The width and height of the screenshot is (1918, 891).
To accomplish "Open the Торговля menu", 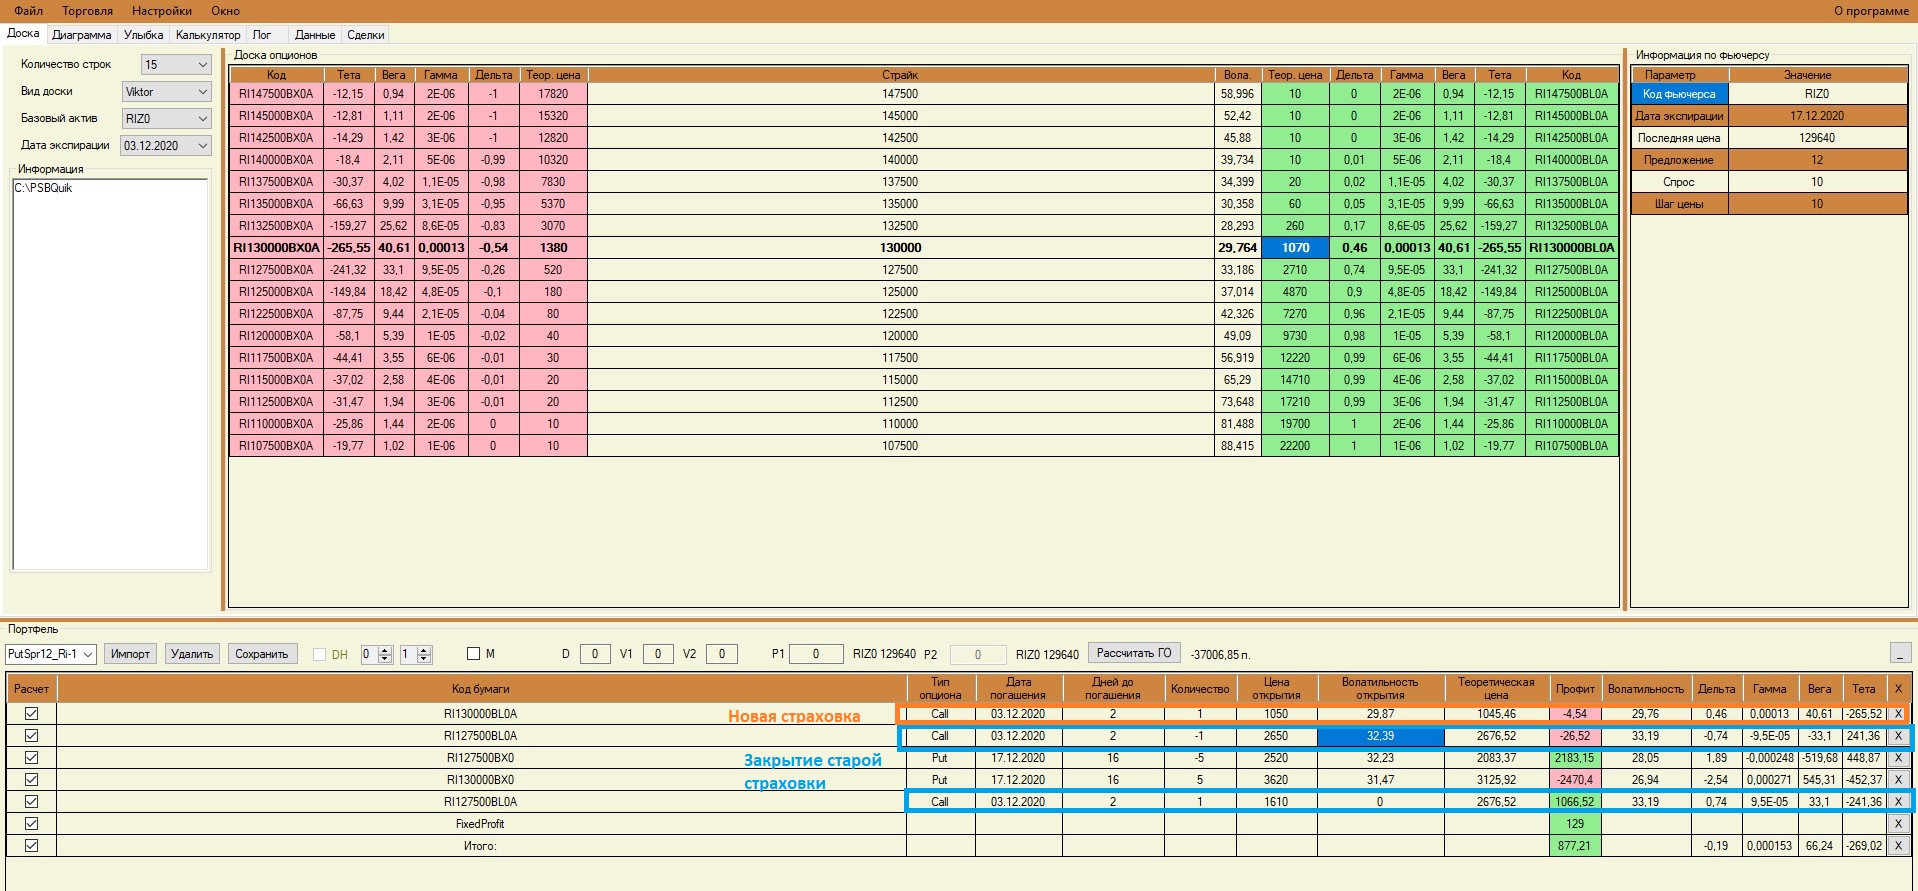I will click(x=87, y=11).
